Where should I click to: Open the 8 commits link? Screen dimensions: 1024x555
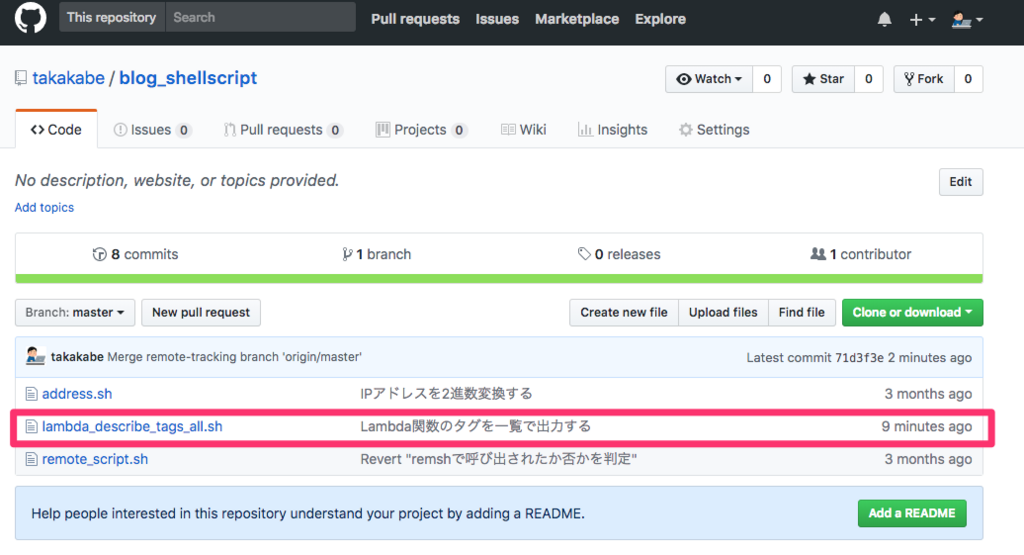(x=135, y=254)
